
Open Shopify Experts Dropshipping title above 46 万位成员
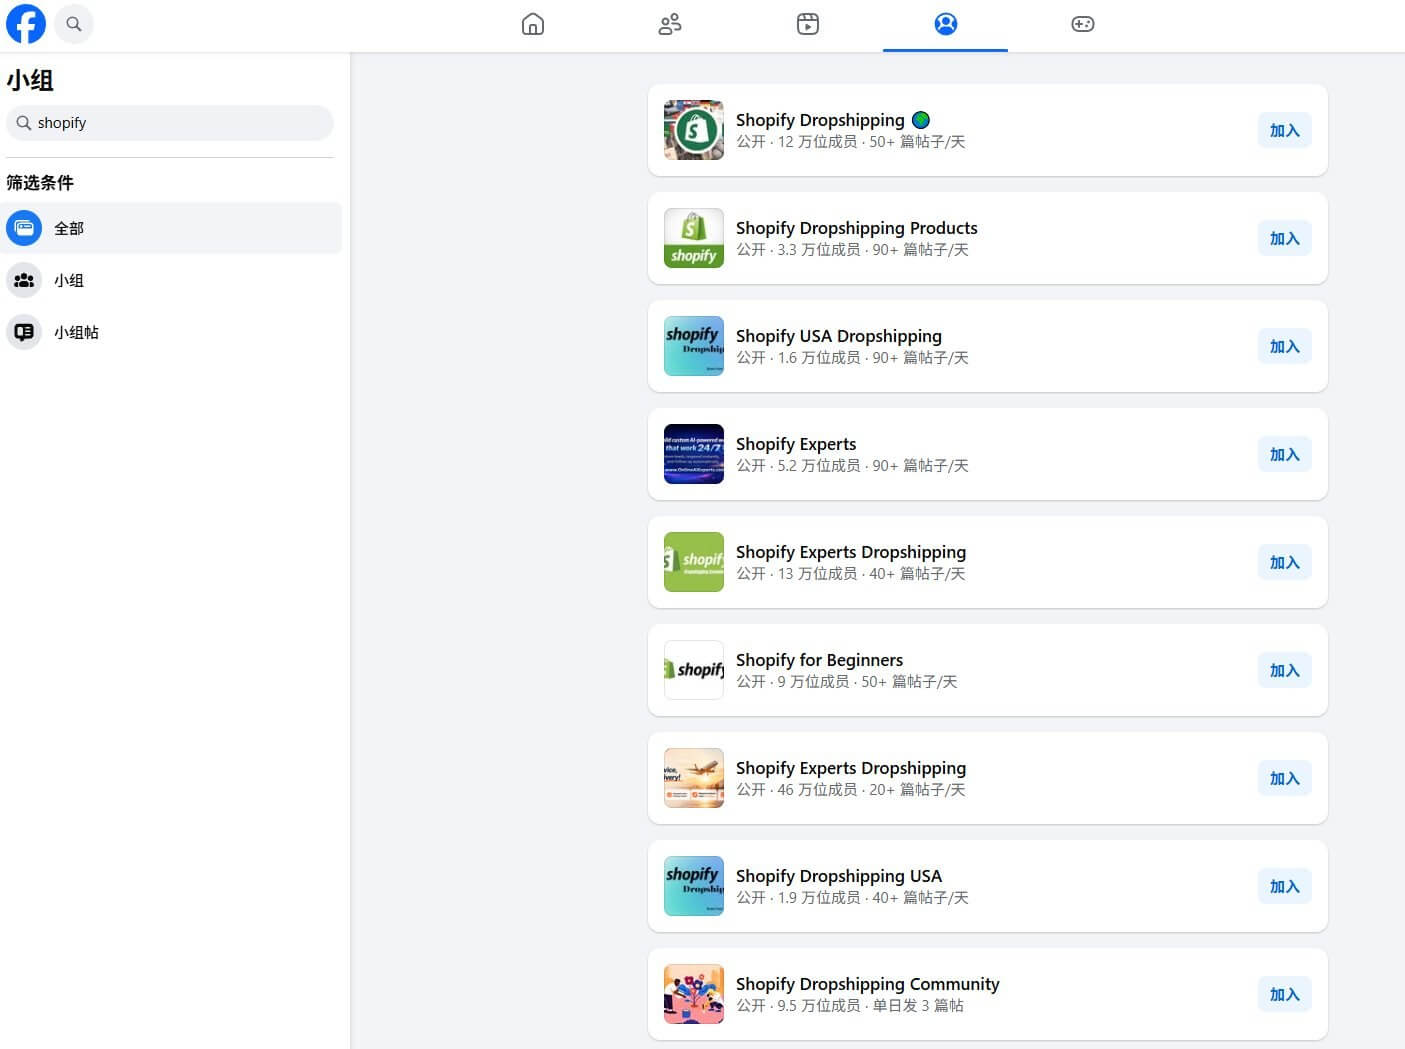851,768
